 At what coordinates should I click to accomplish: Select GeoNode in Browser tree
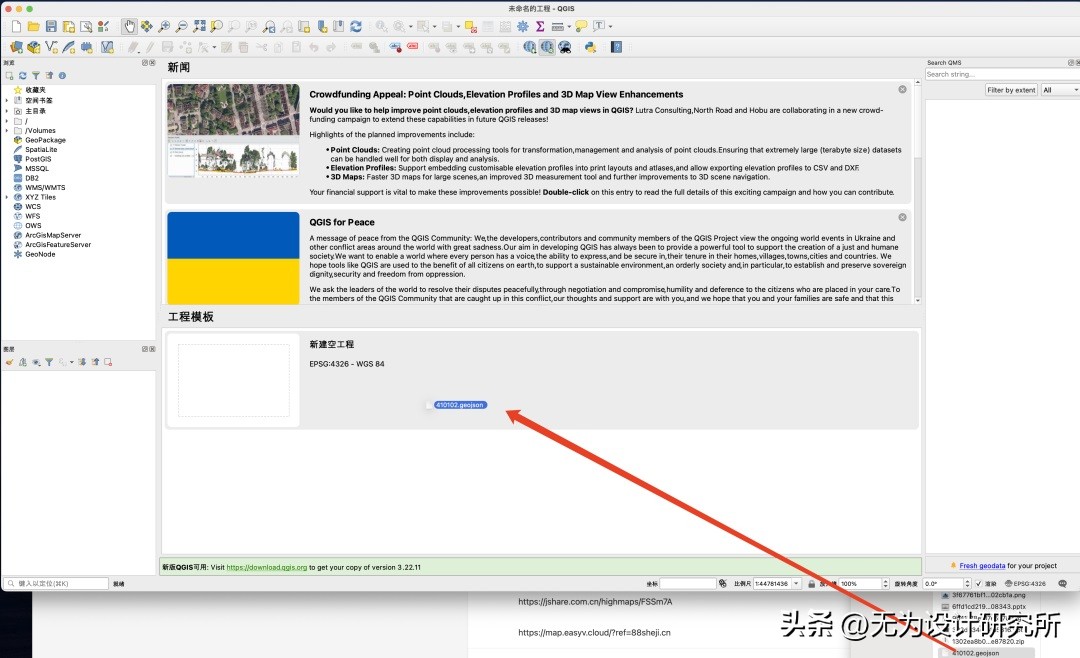coord(40,254)
